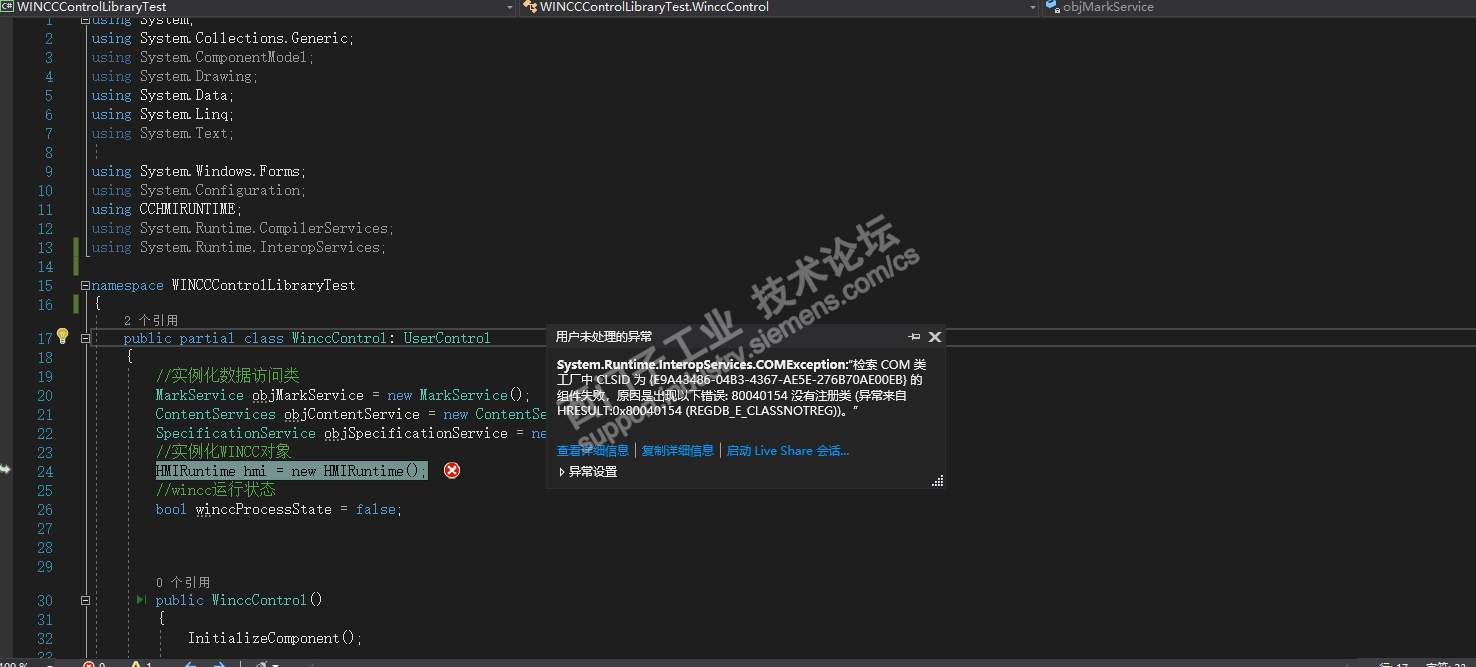The image size is (1476, 667).
Task: Click line number 24 in the margin
Action: 45,471
